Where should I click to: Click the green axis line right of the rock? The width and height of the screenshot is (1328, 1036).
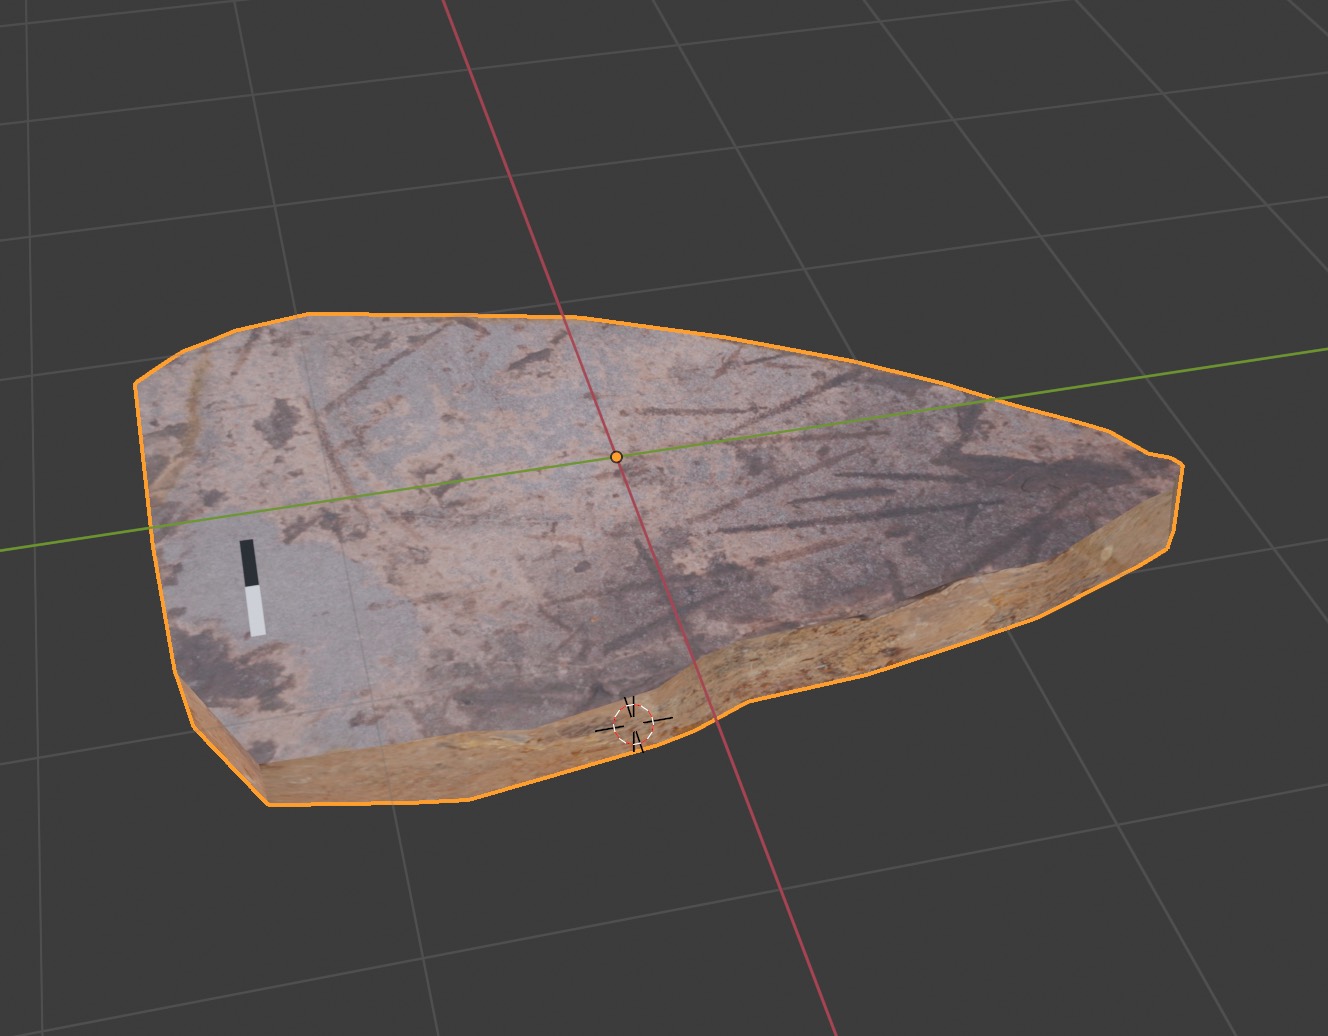1250,361
